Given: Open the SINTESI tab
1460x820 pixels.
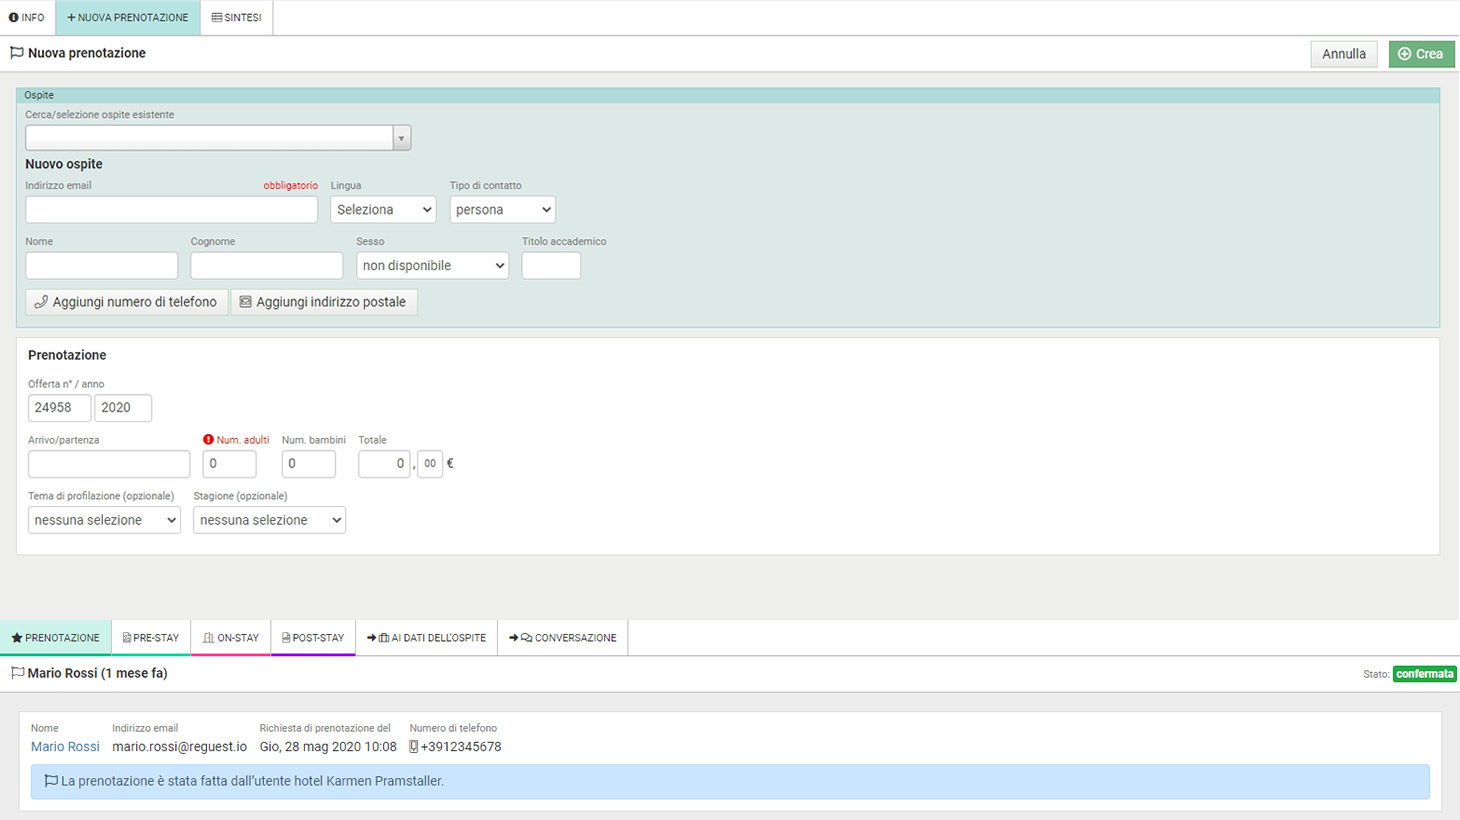Looking at the screenshot, I should pos(237,18).
